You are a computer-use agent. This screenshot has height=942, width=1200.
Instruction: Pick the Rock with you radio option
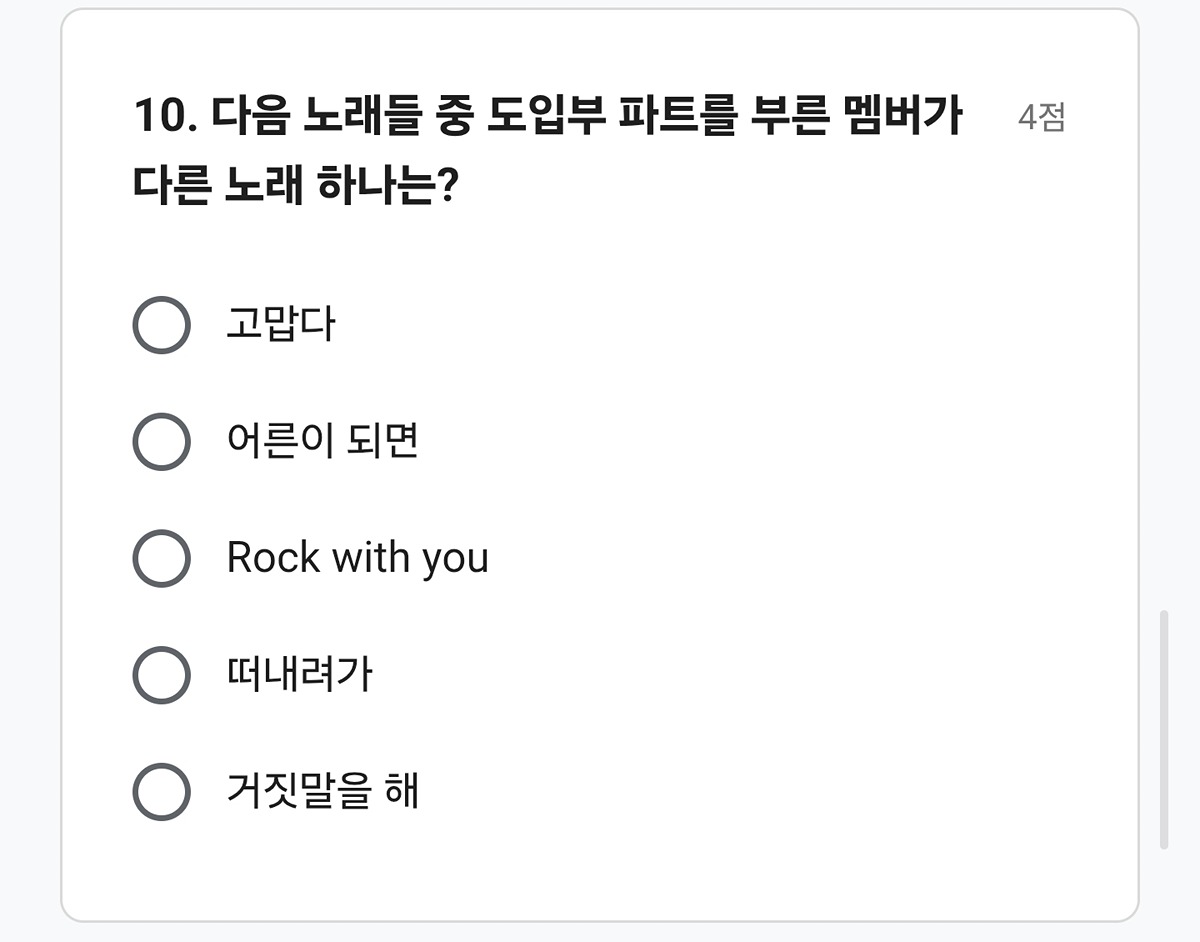(x=161, y=558)
